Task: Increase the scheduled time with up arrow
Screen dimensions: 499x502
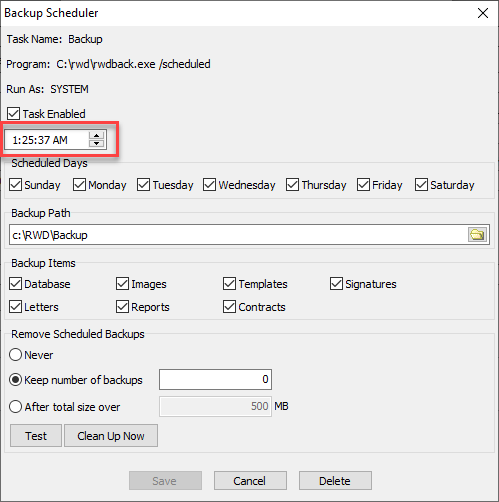Action: pyautogui.click(x=97, y=136)
